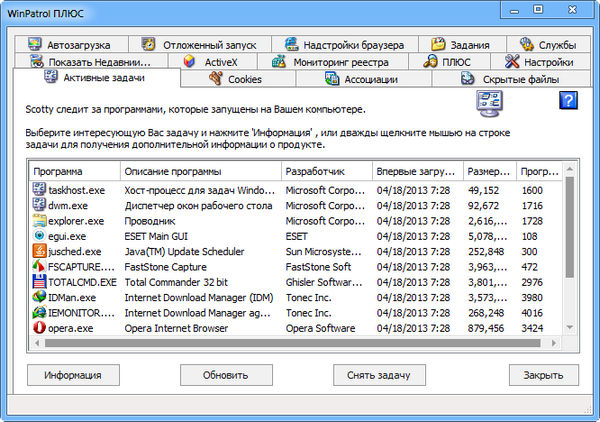Sort by the Разработчик column header
600x422 pixels.
point(325,171)
